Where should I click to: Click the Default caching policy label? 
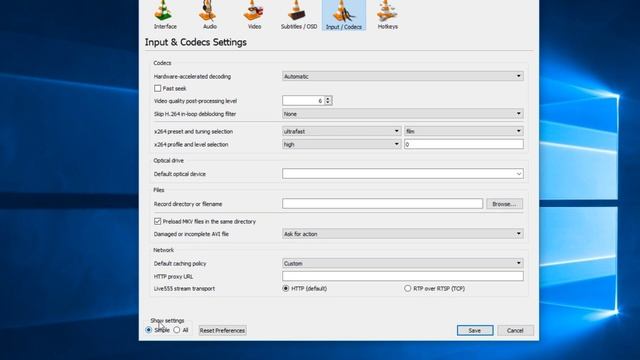point(180,263)
